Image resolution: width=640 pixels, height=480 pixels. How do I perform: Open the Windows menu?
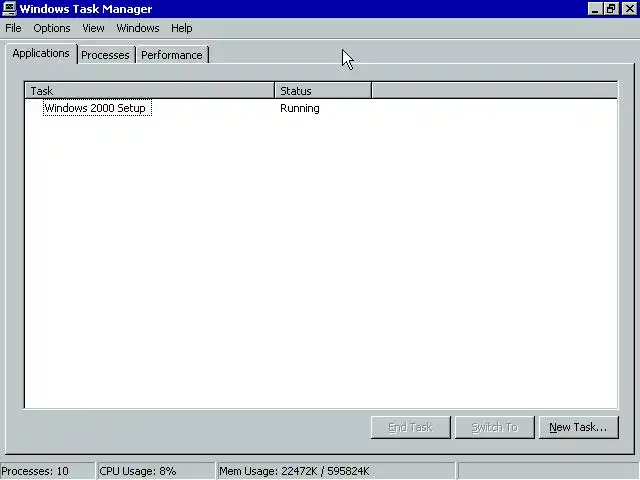[x=138, y=28]
